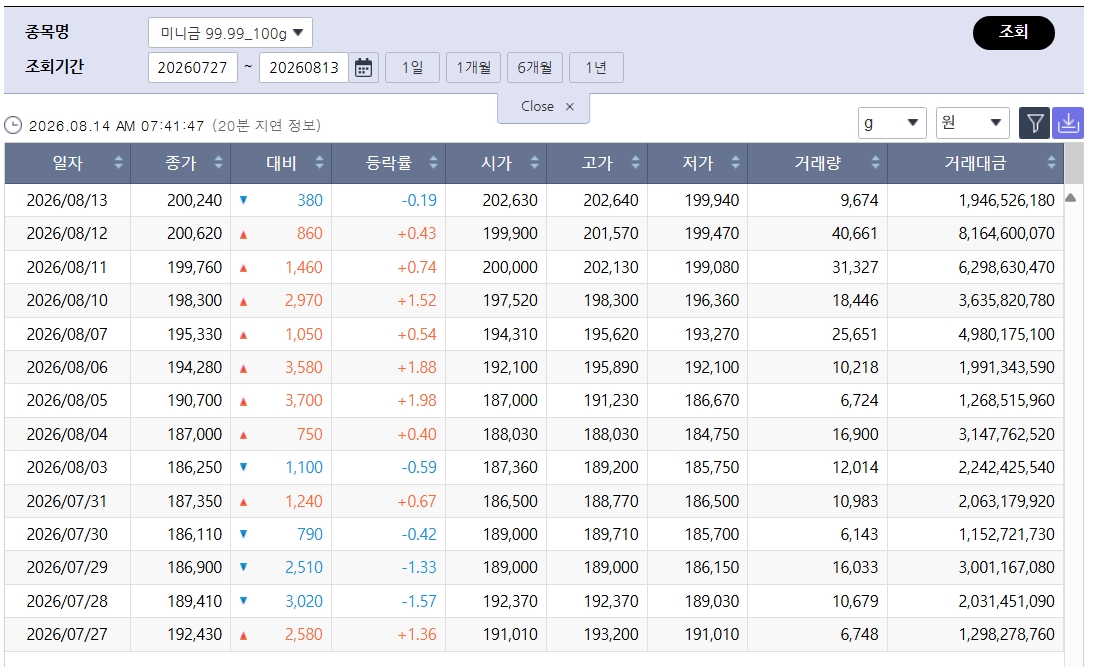Sort by 고가 column arrows
The width and height of the screenshot is (1095, 667).
coord(635,163)
